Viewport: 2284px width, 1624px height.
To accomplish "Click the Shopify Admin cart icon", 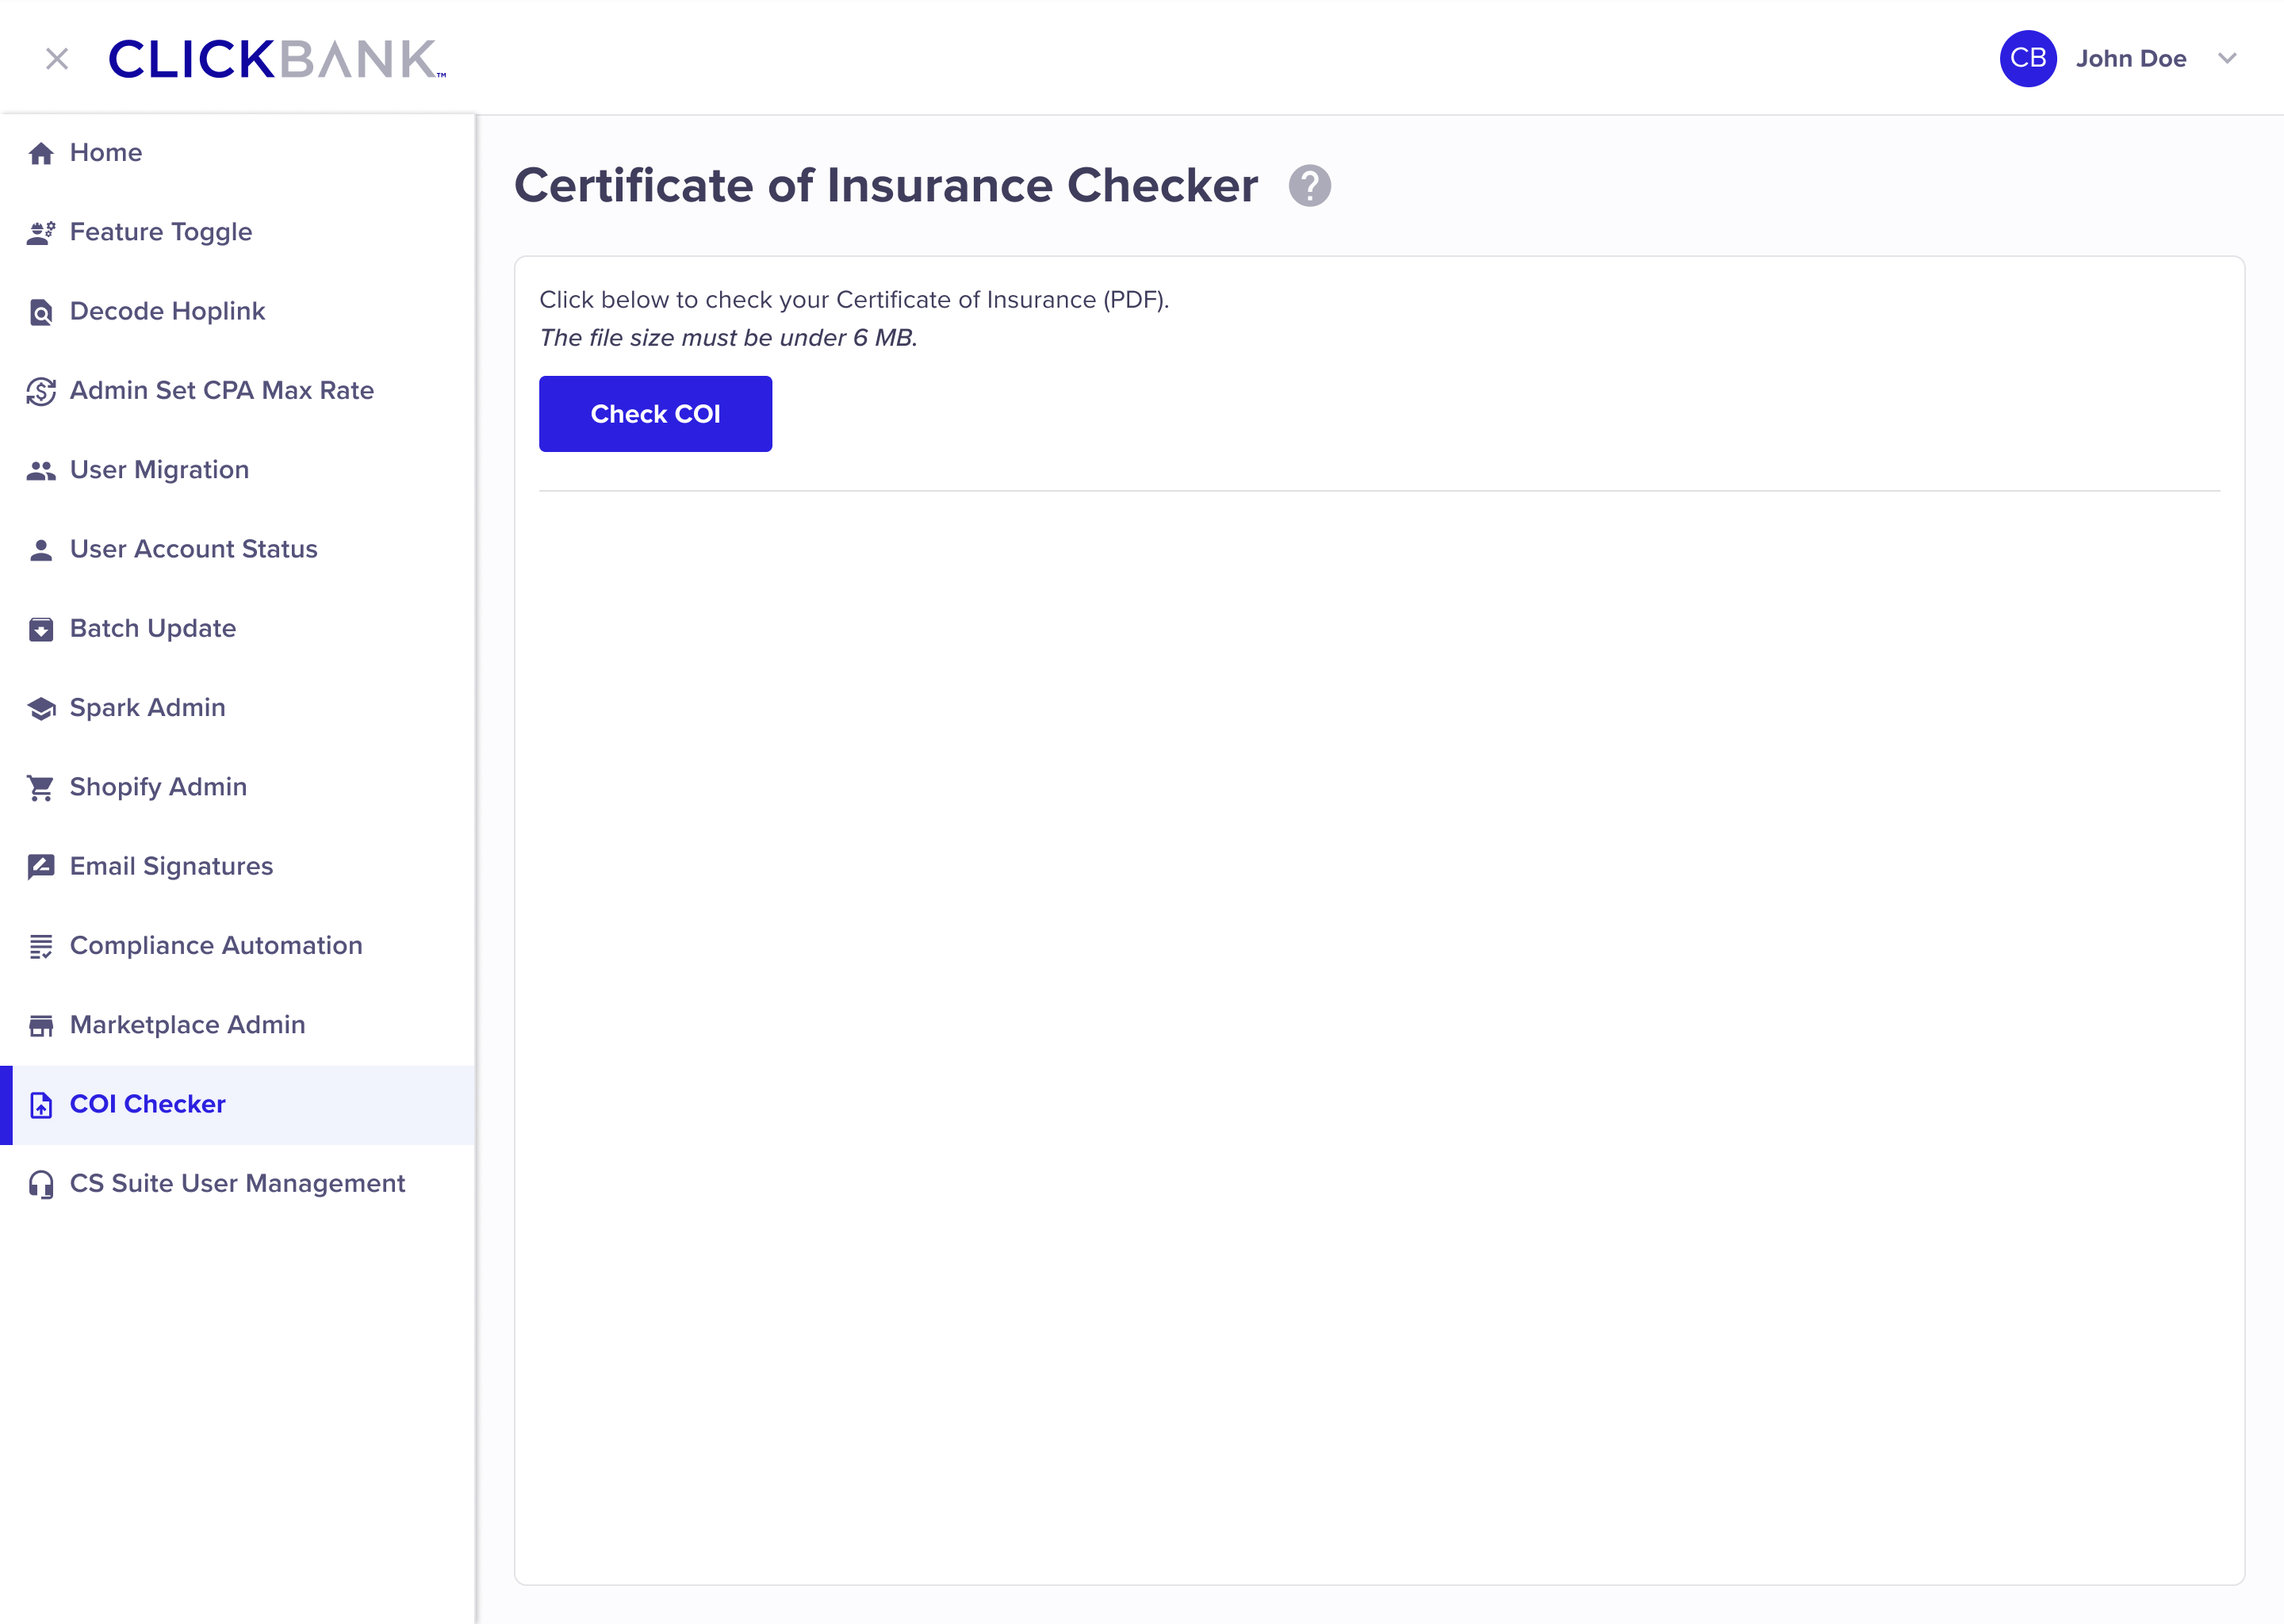I will click(x=41, y=788).
